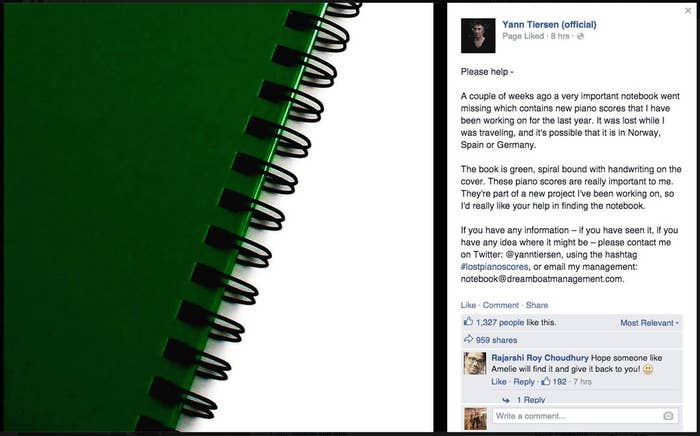Viewport: 700px width, 436px height.
Task: Click the Yann Tiersen (official) page name
Action: (x=549, y=25)
